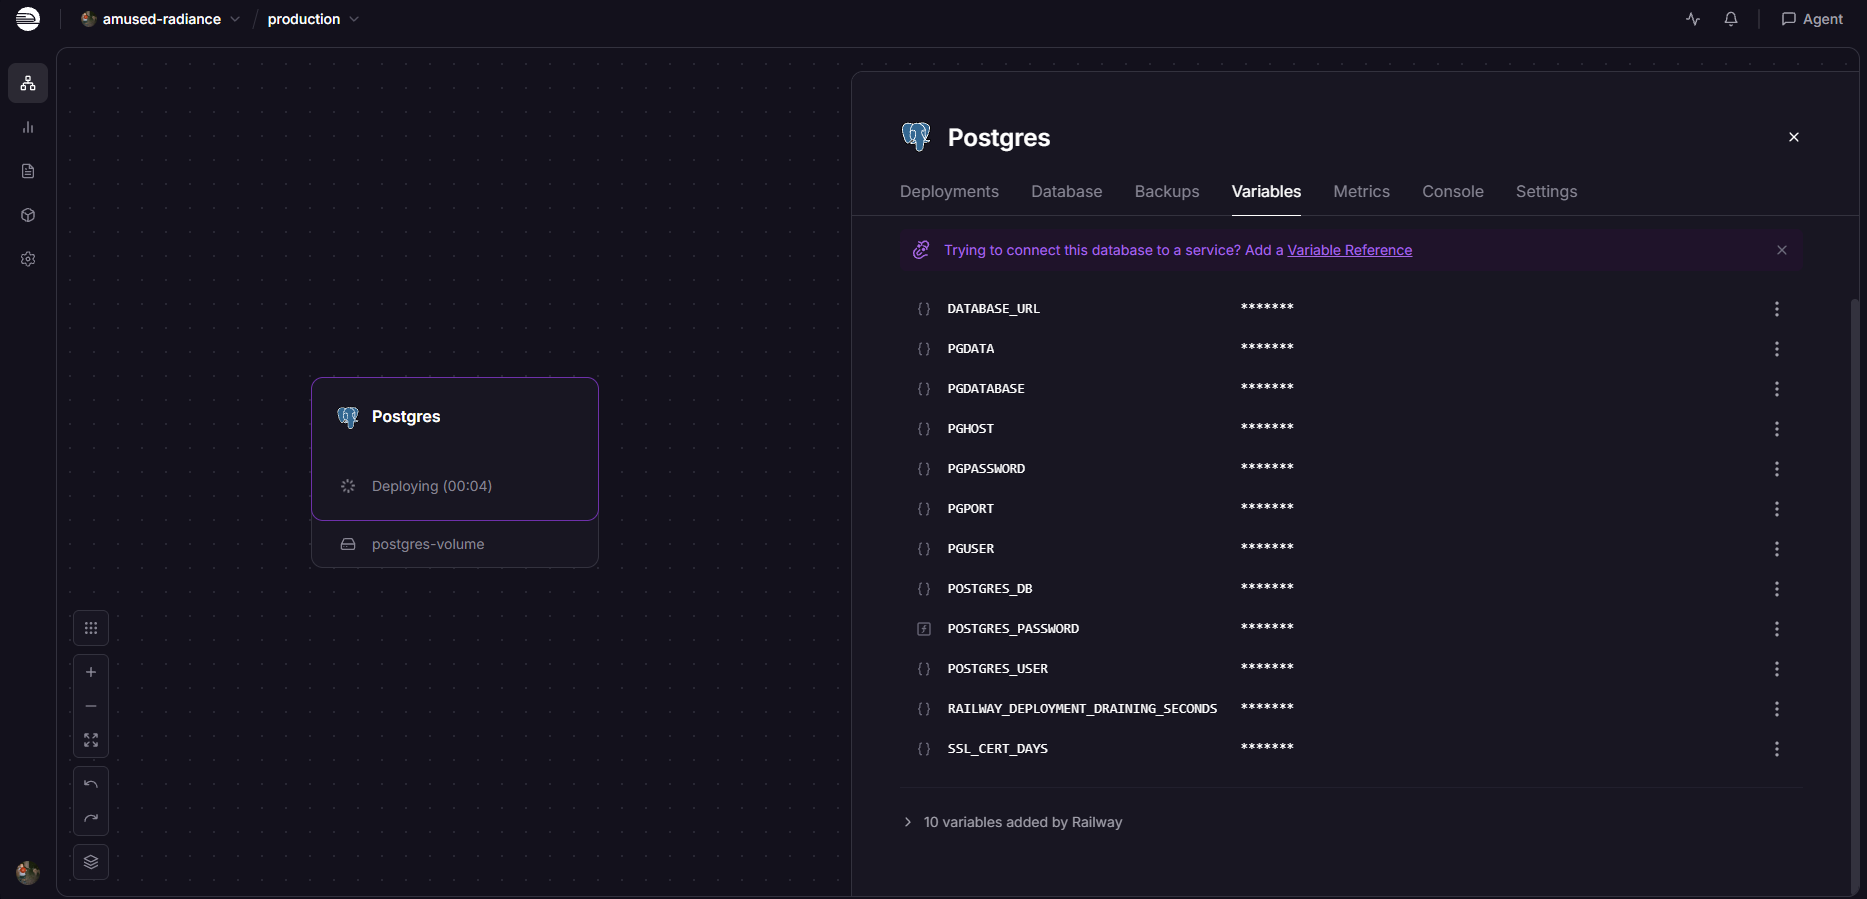The height and width of the screenshot is (899, 1867).
Task: Open Observability chart icon in sidebar
Action: 28,127
